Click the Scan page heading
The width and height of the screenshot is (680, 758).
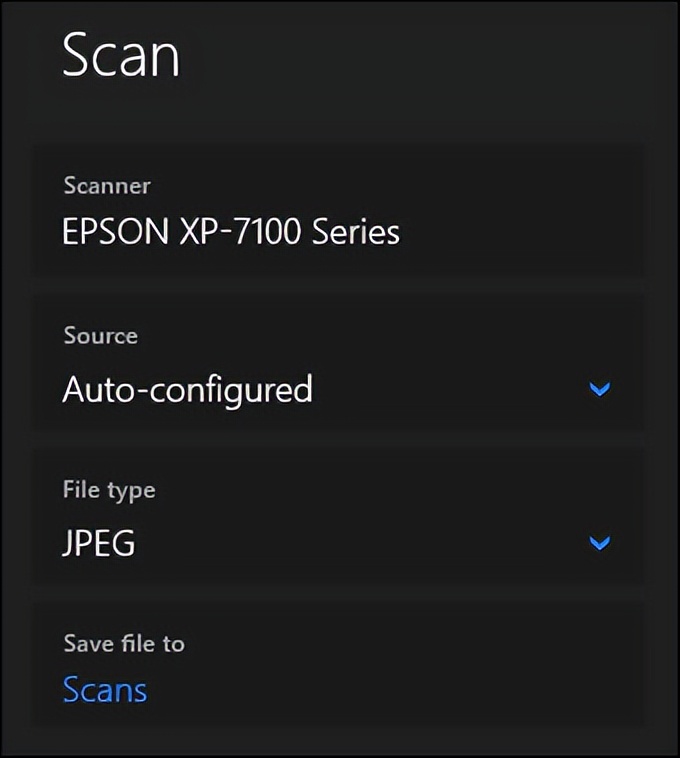121,54
